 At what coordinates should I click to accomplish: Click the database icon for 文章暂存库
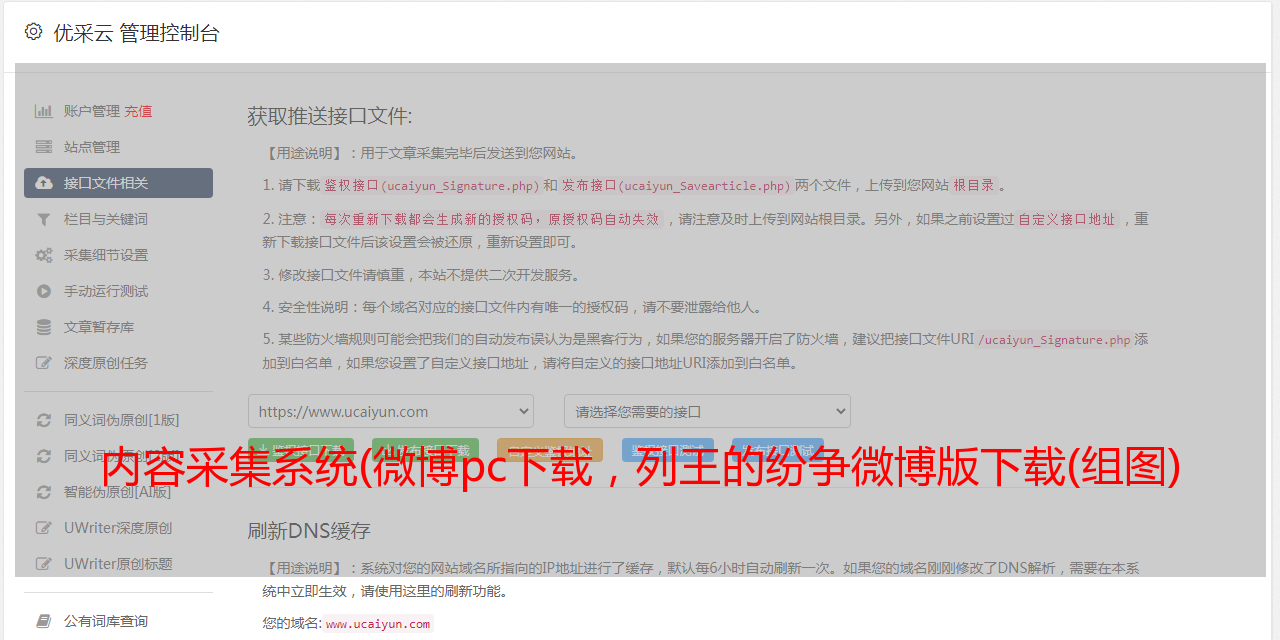click(x=44, y=327)
